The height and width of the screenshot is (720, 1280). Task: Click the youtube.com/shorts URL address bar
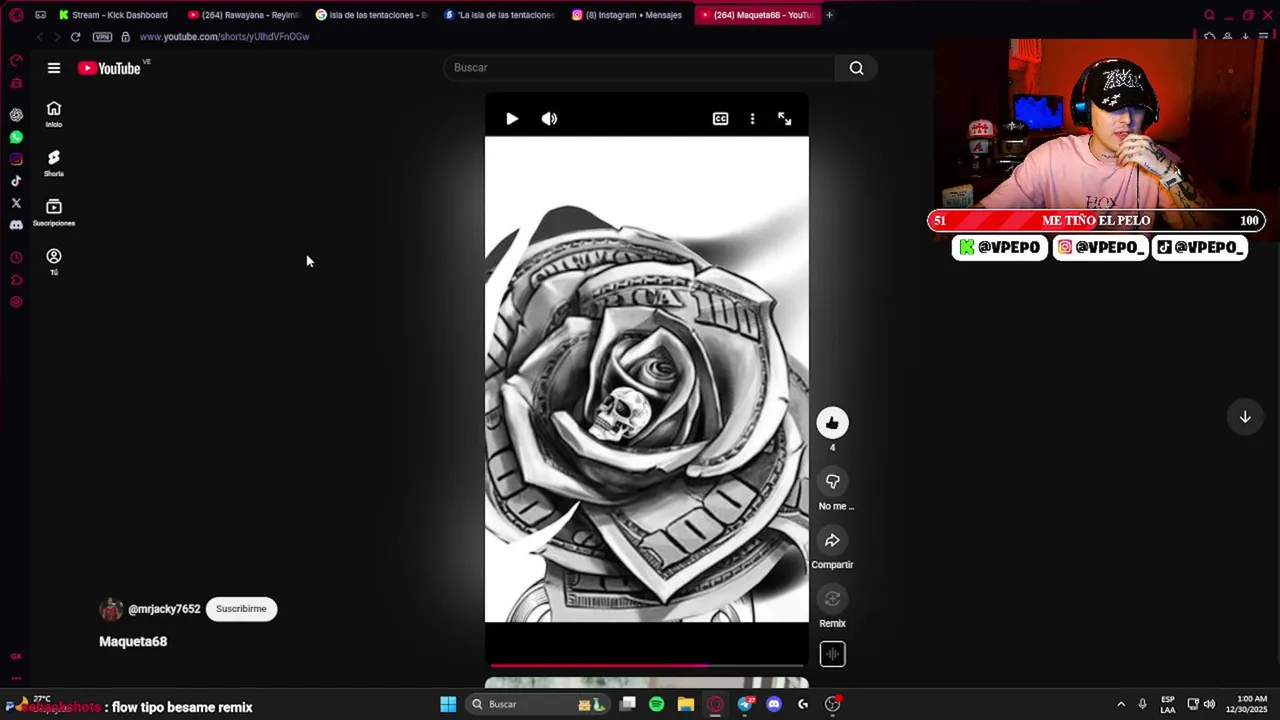[225, 37]
